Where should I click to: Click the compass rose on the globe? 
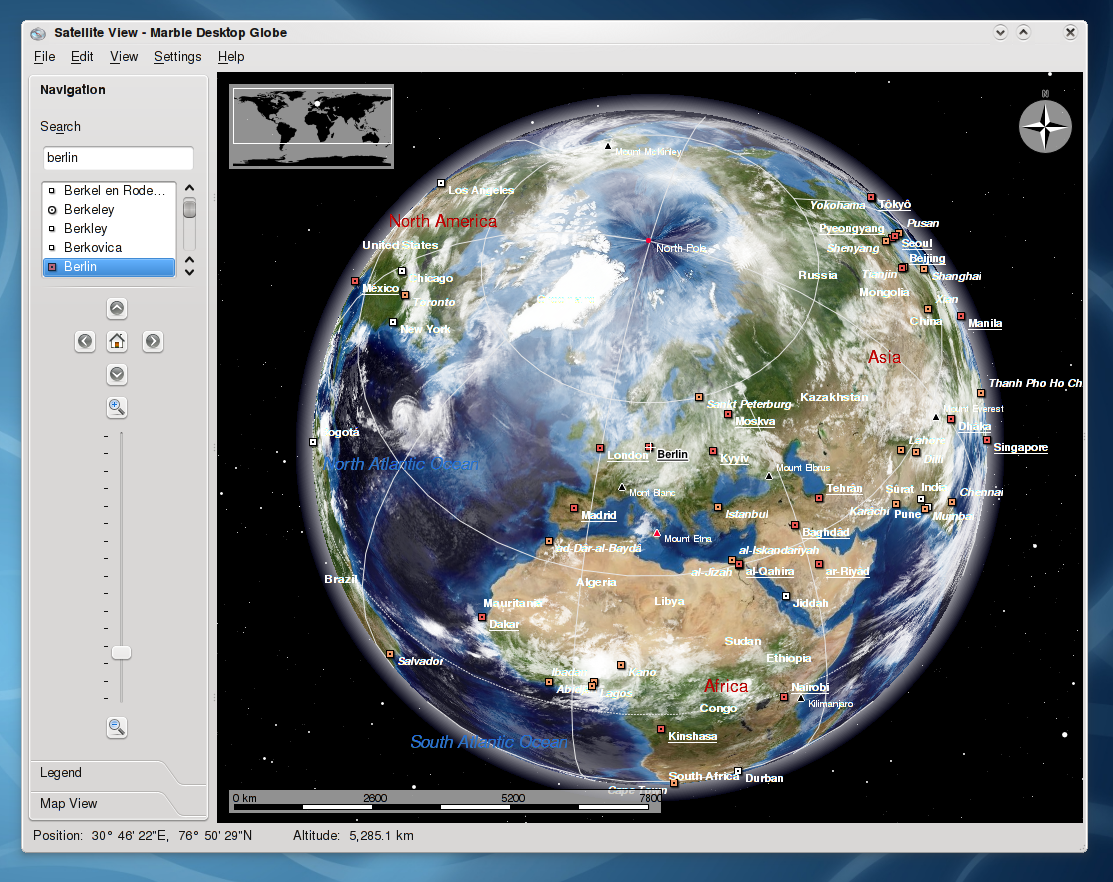[1044, 126]
